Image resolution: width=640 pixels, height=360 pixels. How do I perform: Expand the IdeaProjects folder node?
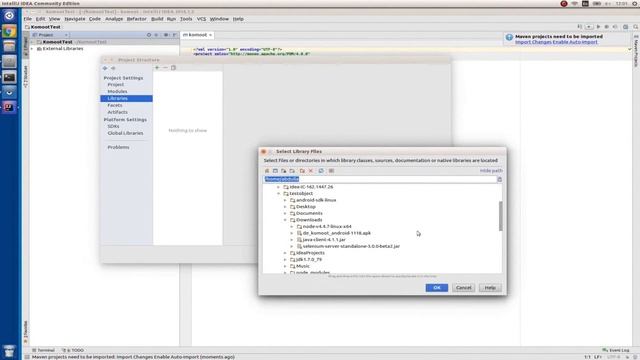click(285, 253)
